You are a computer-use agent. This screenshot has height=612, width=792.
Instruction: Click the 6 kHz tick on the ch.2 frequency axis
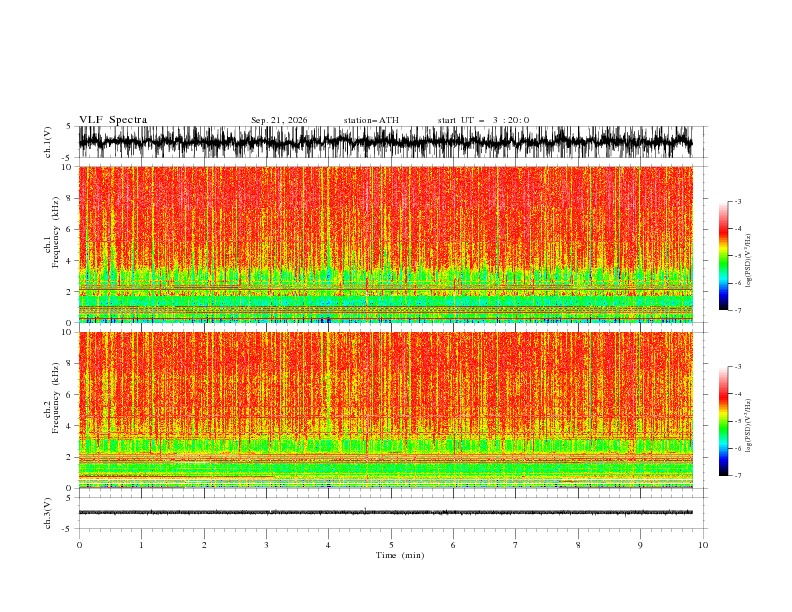pyautogui.click(x=71, y=394)
